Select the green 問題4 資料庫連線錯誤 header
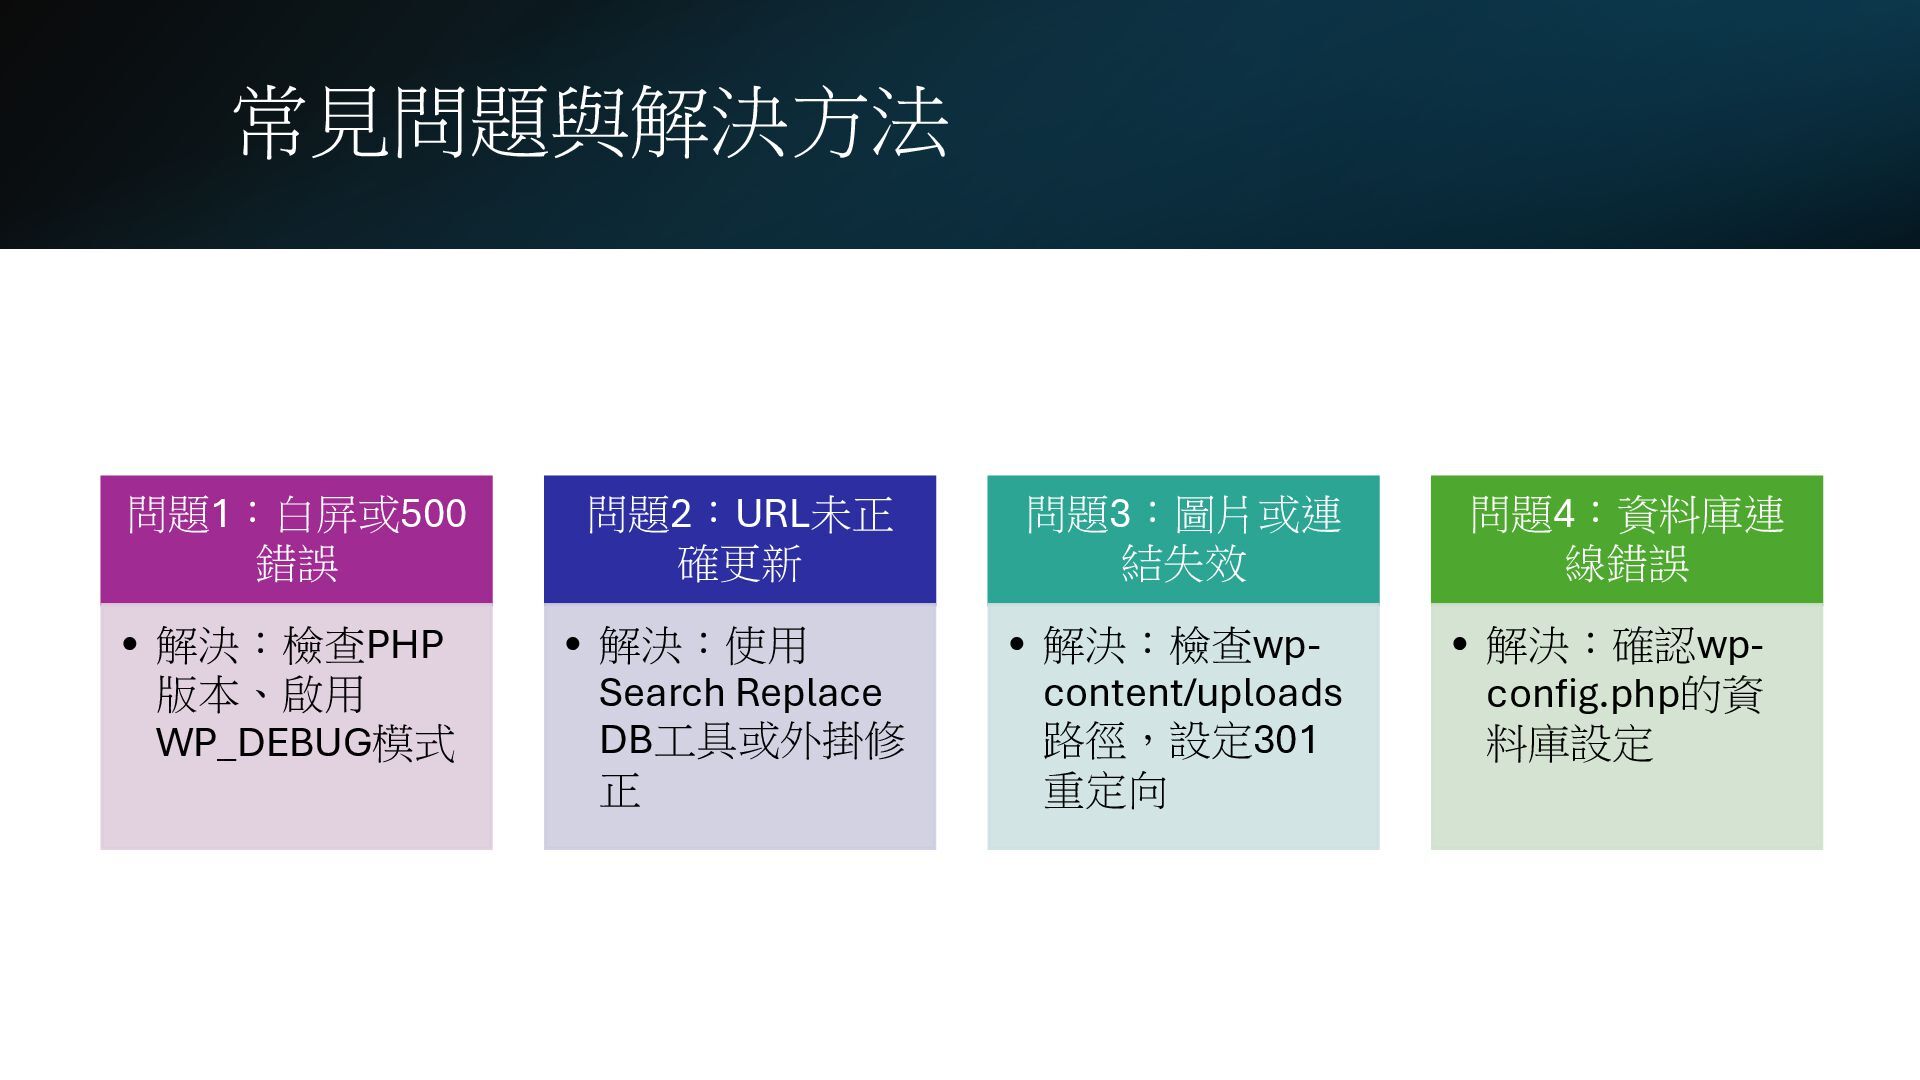1920x1080 pixels. (1626, 539)
